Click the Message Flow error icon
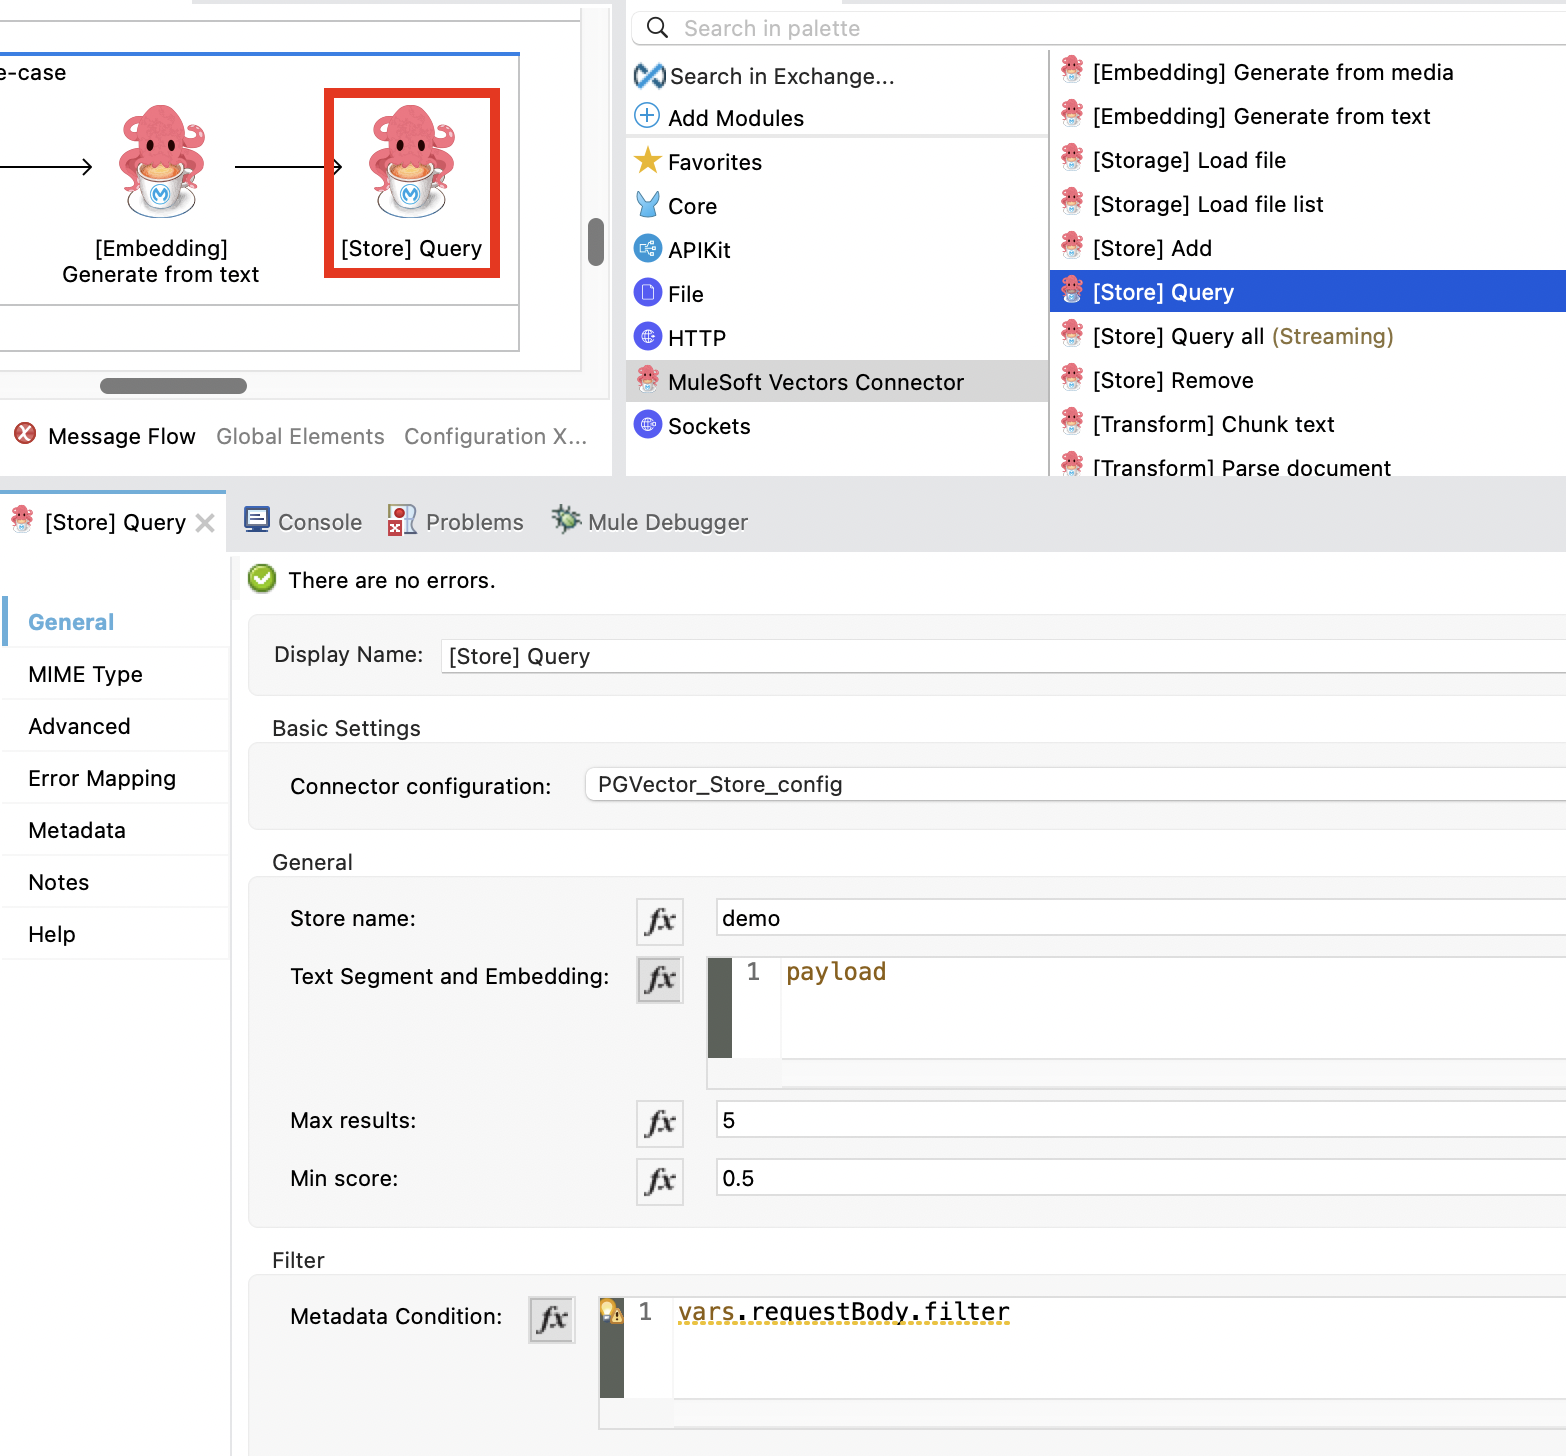1566x1456 pixels. click(25, 434)
